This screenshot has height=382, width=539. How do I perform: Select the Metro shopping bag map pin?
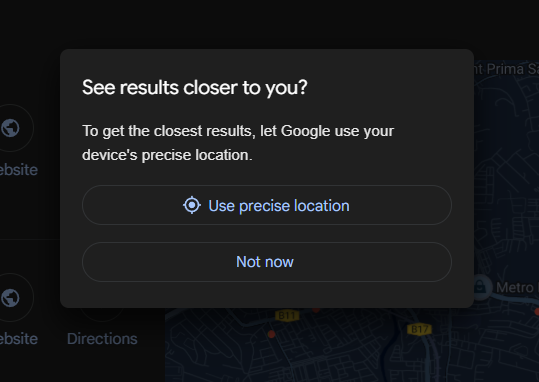pyautogui.click(x=480, y=288)
